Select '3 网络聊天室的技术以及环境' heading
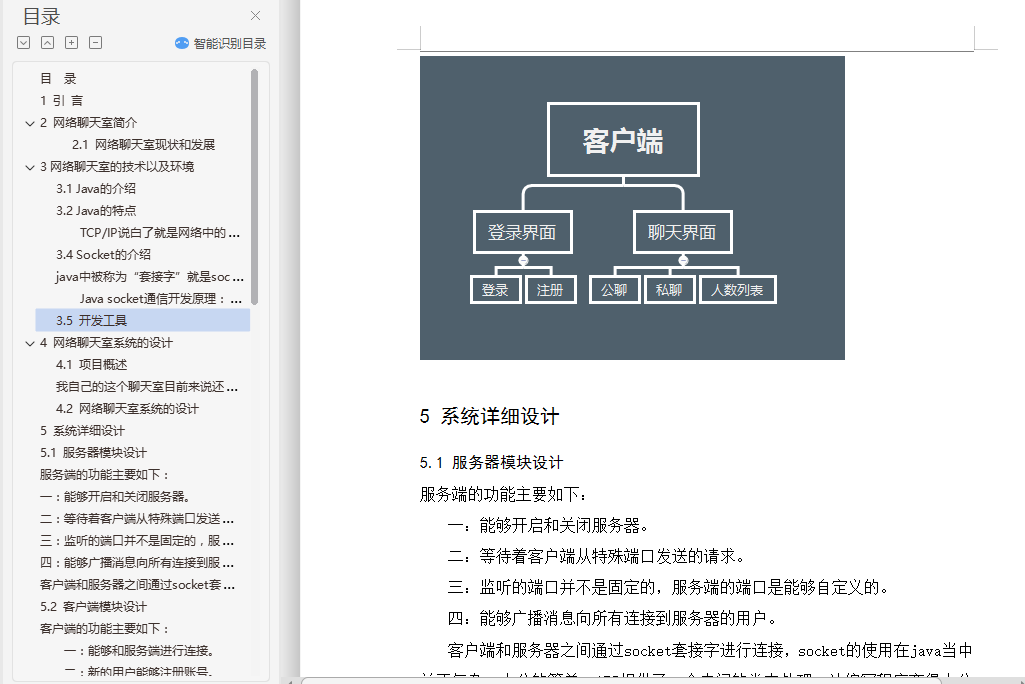The height and width of the screenshot is (684, 1025). (x=117, y=167)
